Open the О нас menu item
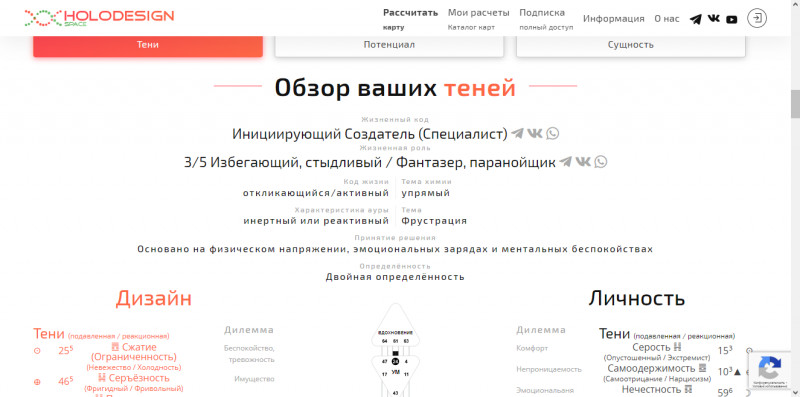This screenshot has height=397, width=800. (667, 19)
